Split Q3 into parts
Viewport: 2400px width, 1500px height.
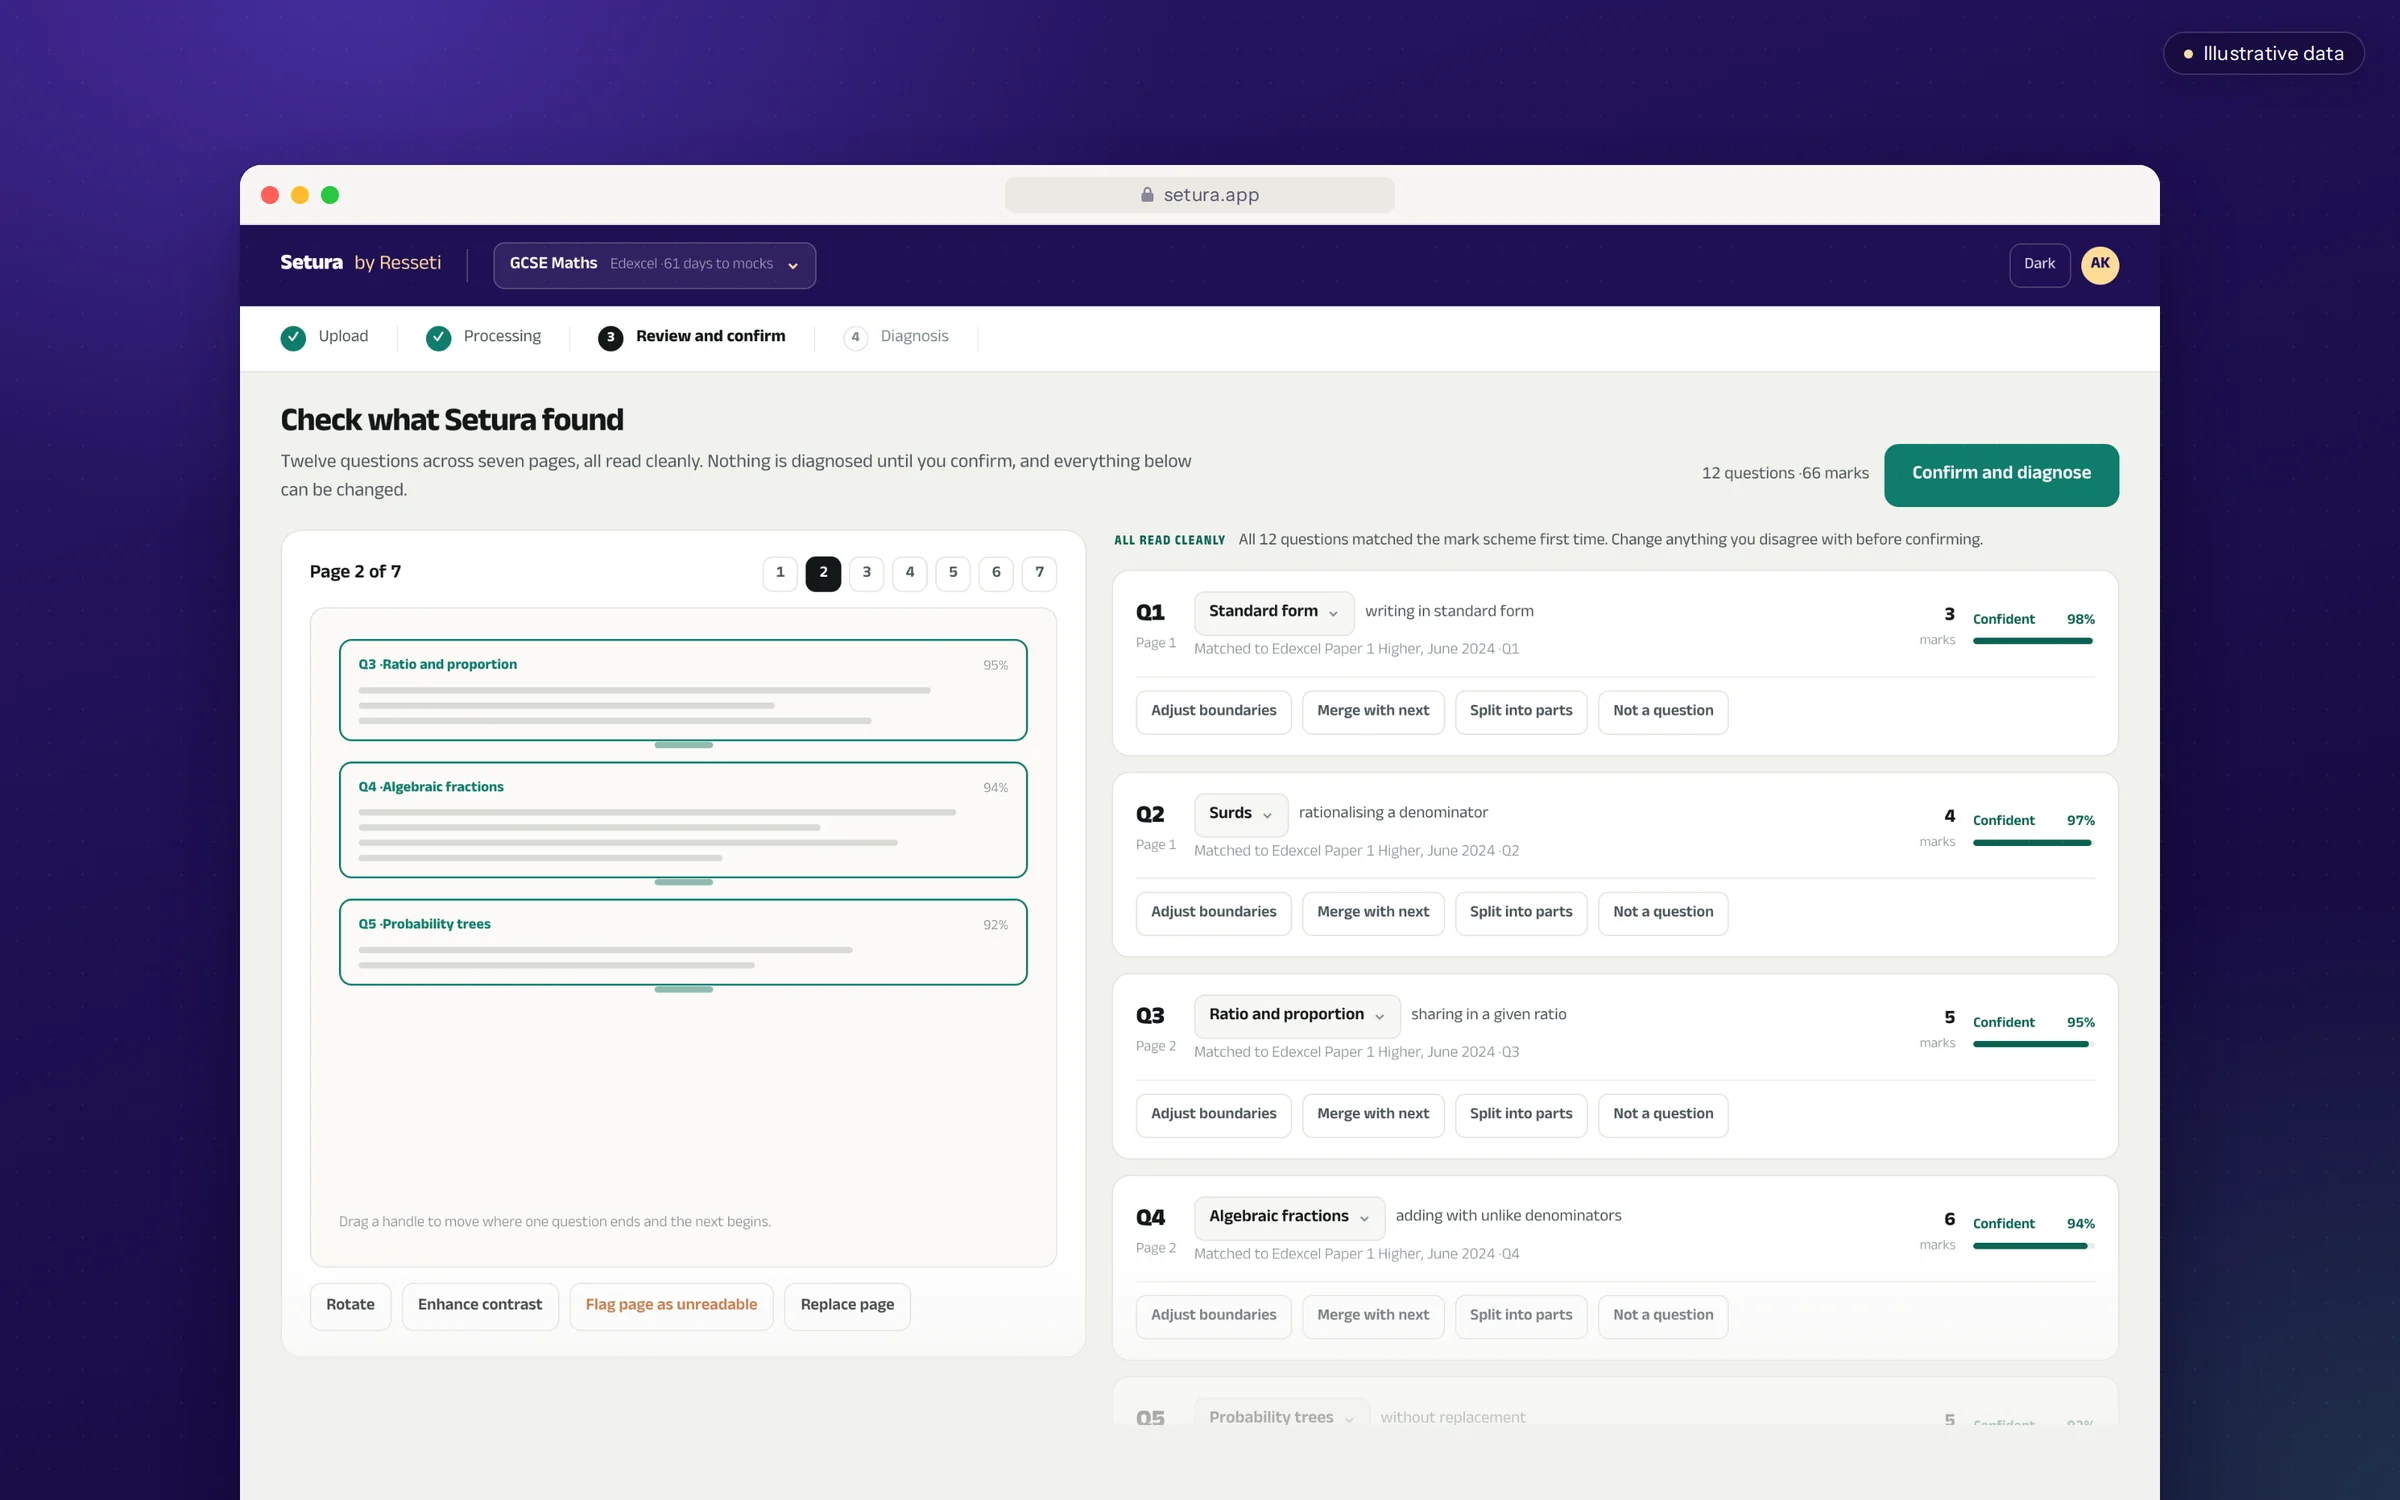[x=1521, y=1114]
